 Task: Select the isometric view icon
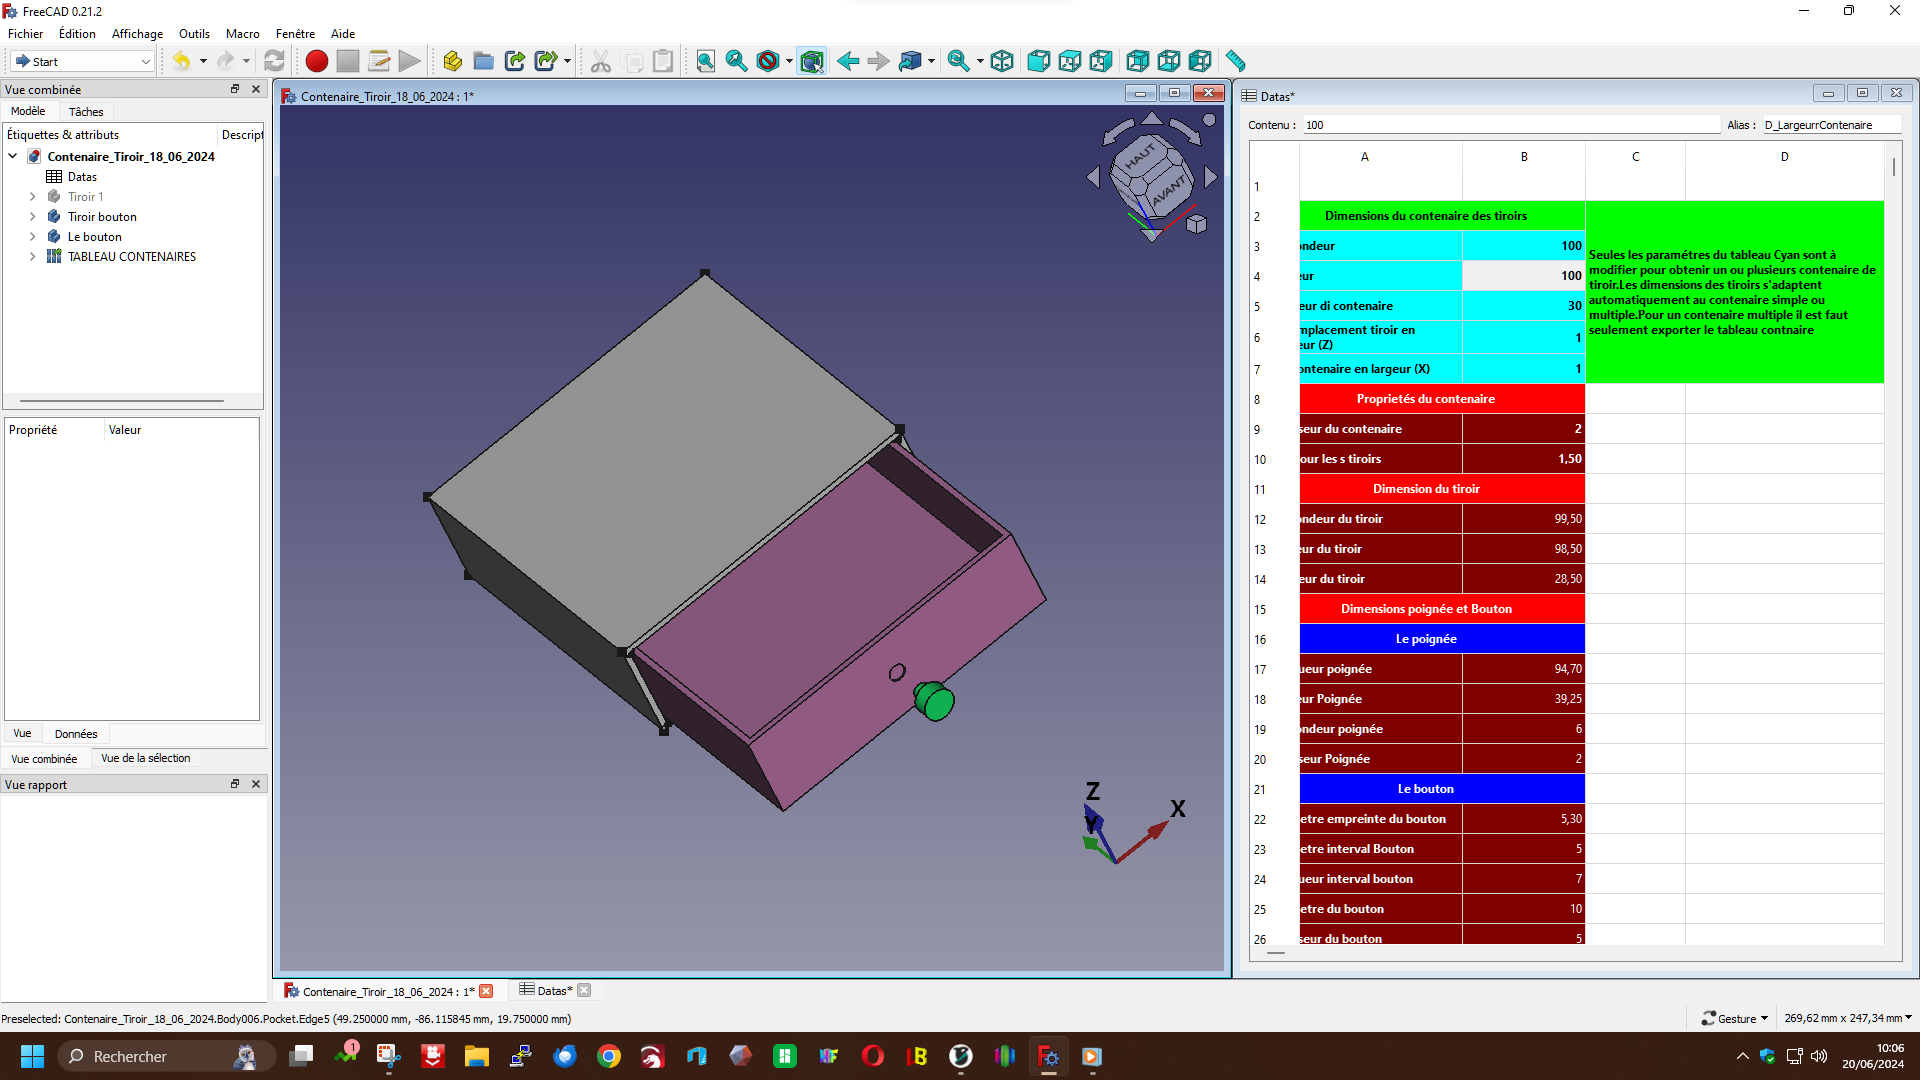coord(1002,61)
